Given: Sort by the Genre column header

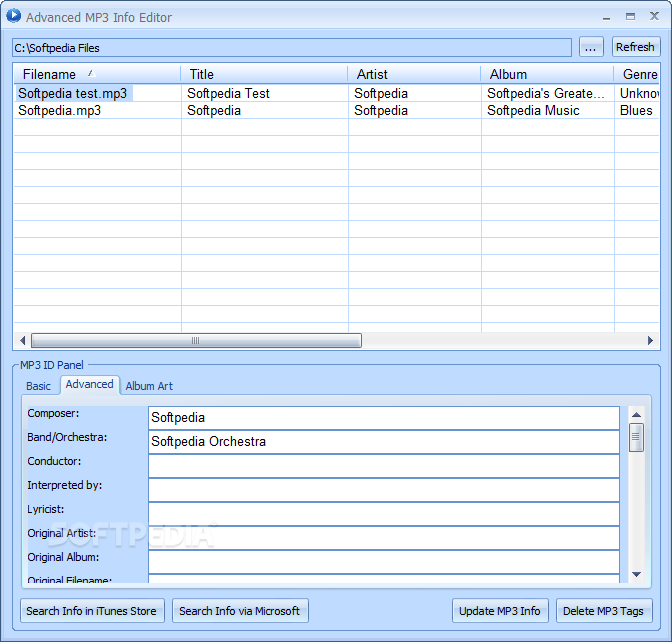Looking at the screenshot, I should [x=637, y=74].
